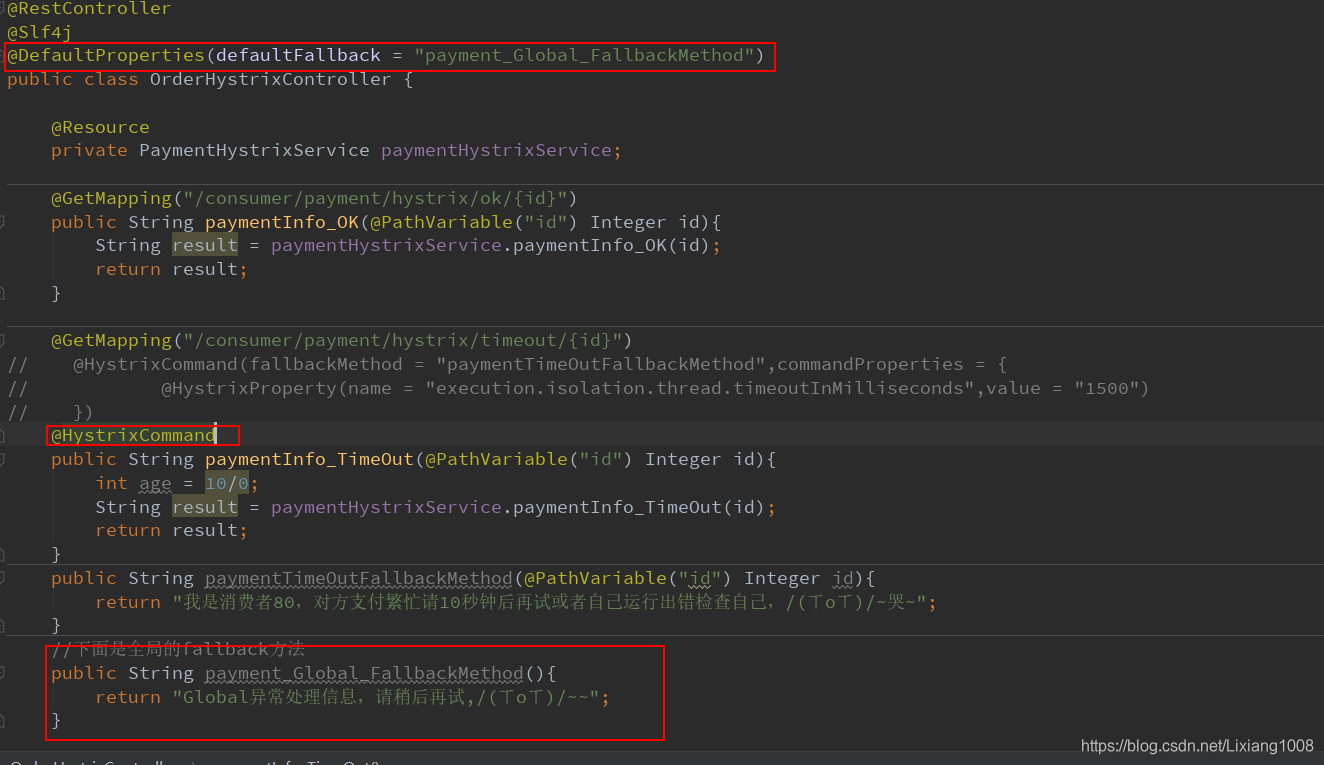The image size is (1324, 765).
Task: Click highlighted result variable in paymentInfo_OK body
Action: pyautogui.click(x=205, y=245)
